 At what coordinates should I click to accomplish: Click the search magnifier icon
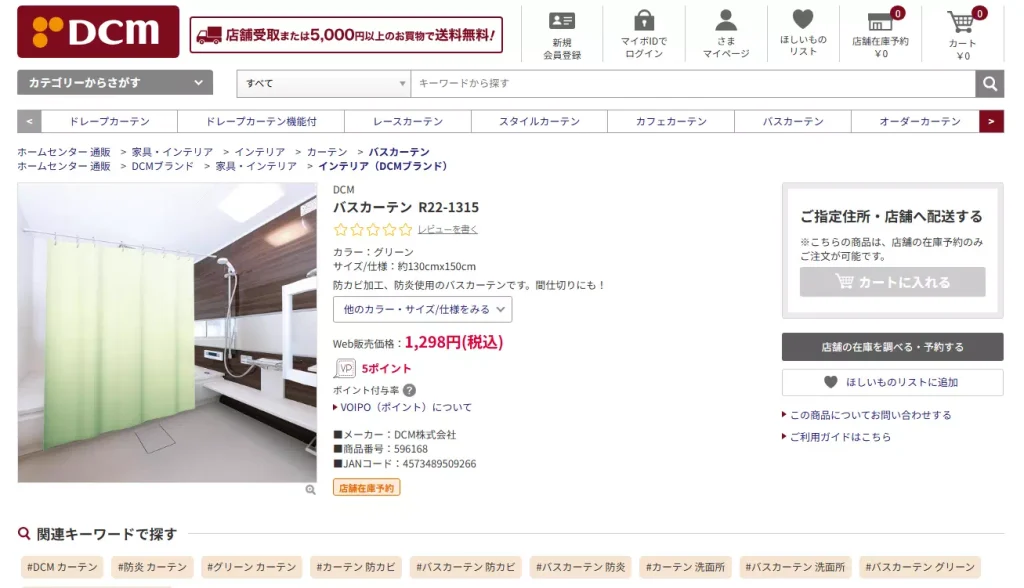point(989,84)
